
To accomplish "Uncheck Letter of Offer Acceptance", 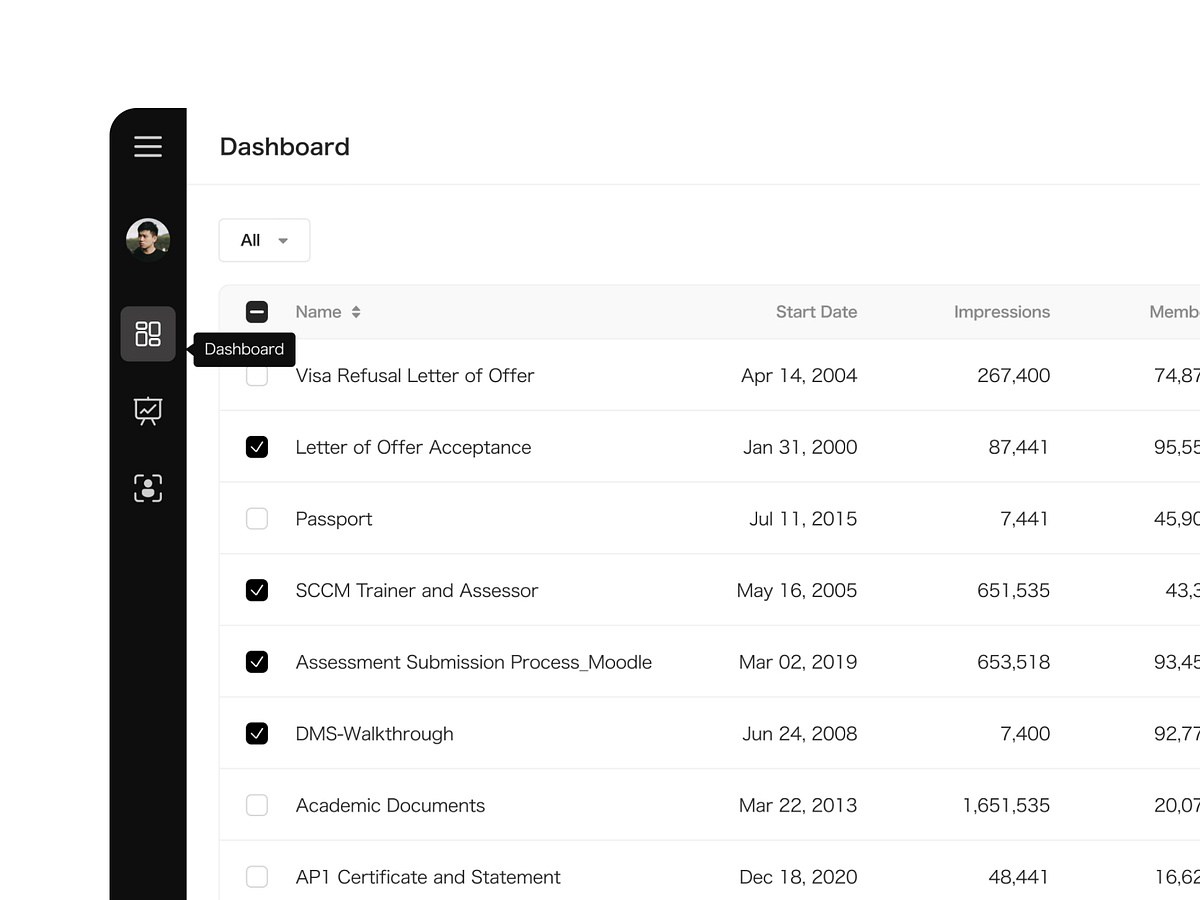I will [257, 447].
